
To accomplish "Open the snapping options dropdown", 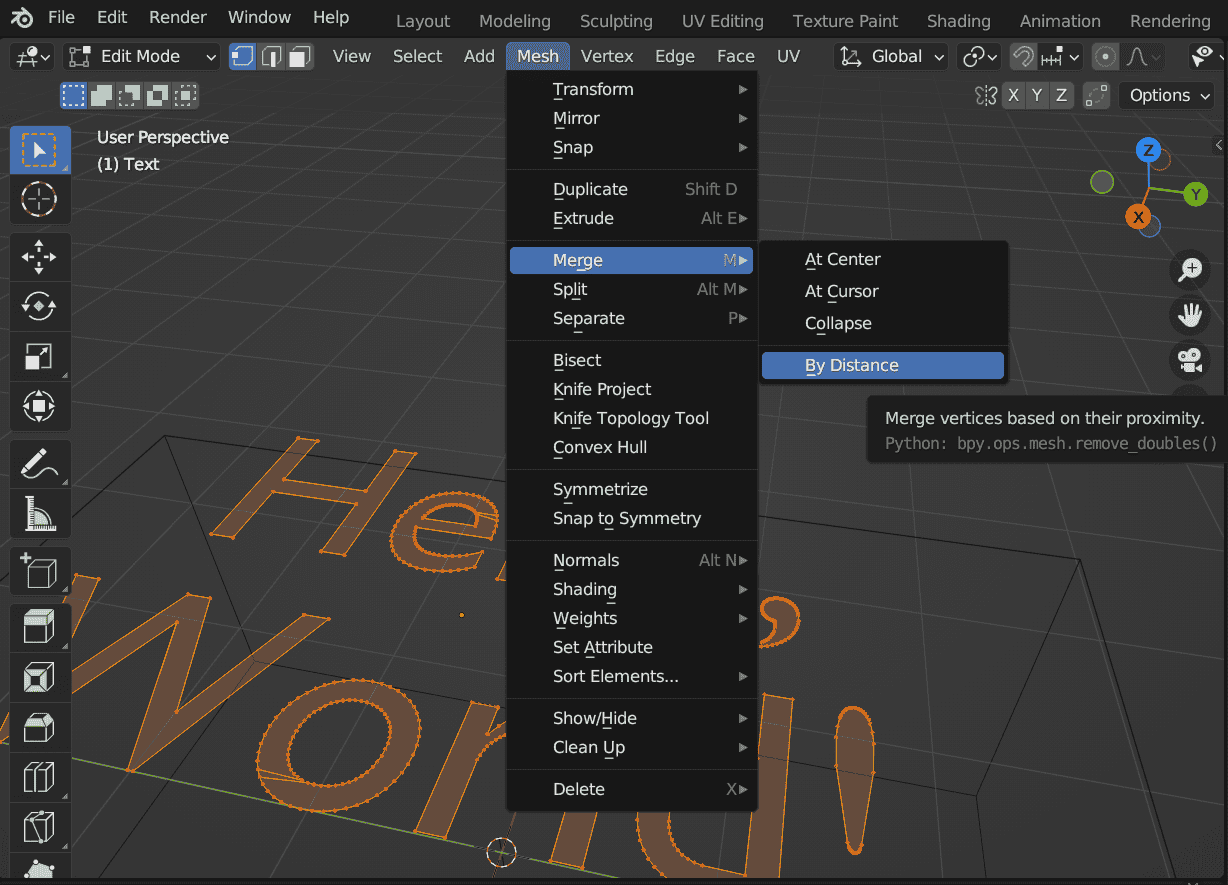I will pos(1061,57).
